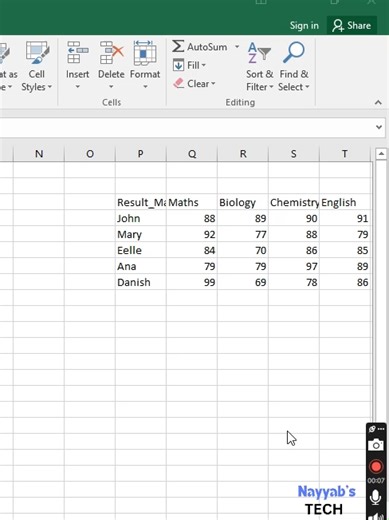
Task: Select Eelle's Biology score 70
Action: point(243,250)
